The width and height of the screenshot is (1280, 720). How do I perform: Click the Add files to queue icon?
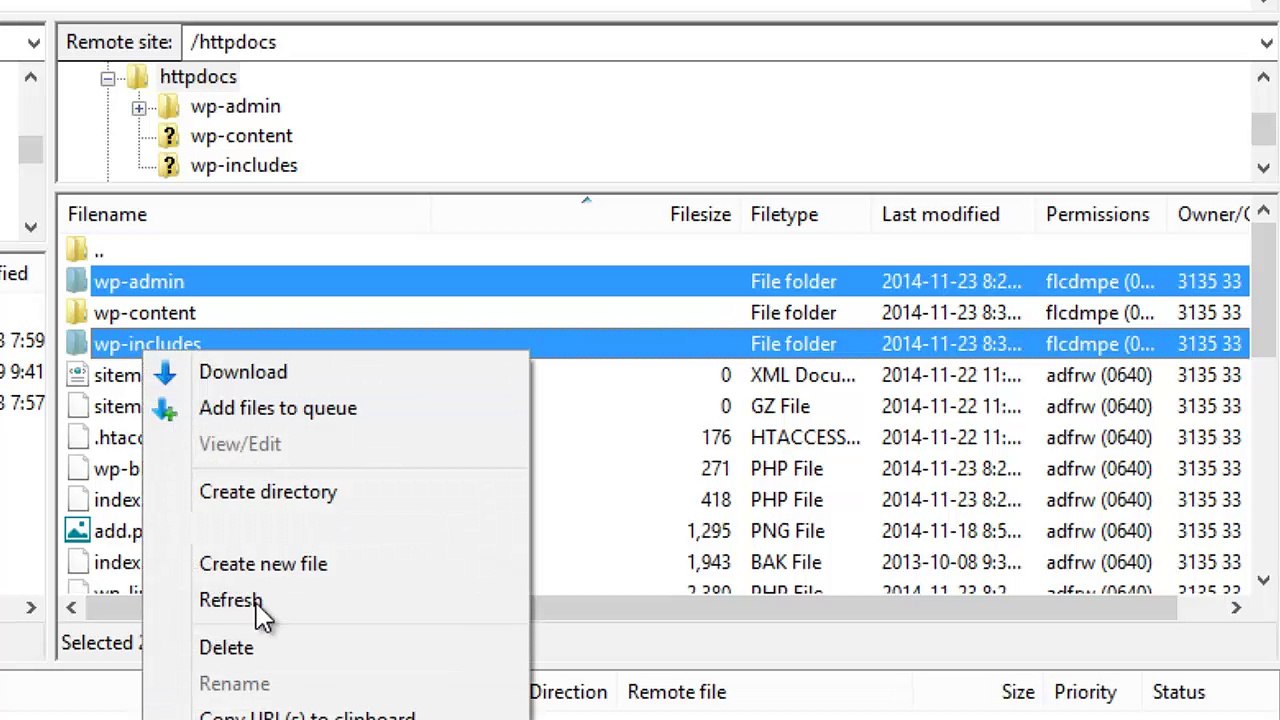click(x=165, y=409)
